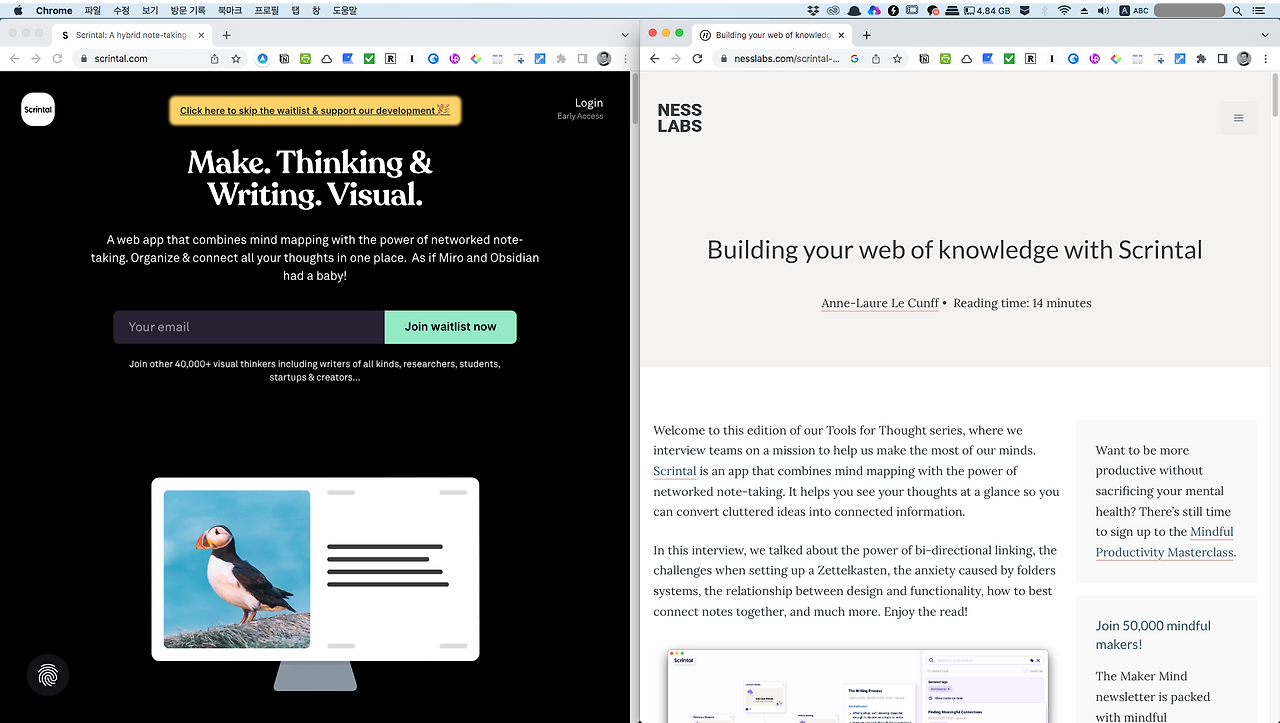Open the Notion extension in the Ness Labs window
Viewport: 1280px width, 723px height.
click(924, 59)
